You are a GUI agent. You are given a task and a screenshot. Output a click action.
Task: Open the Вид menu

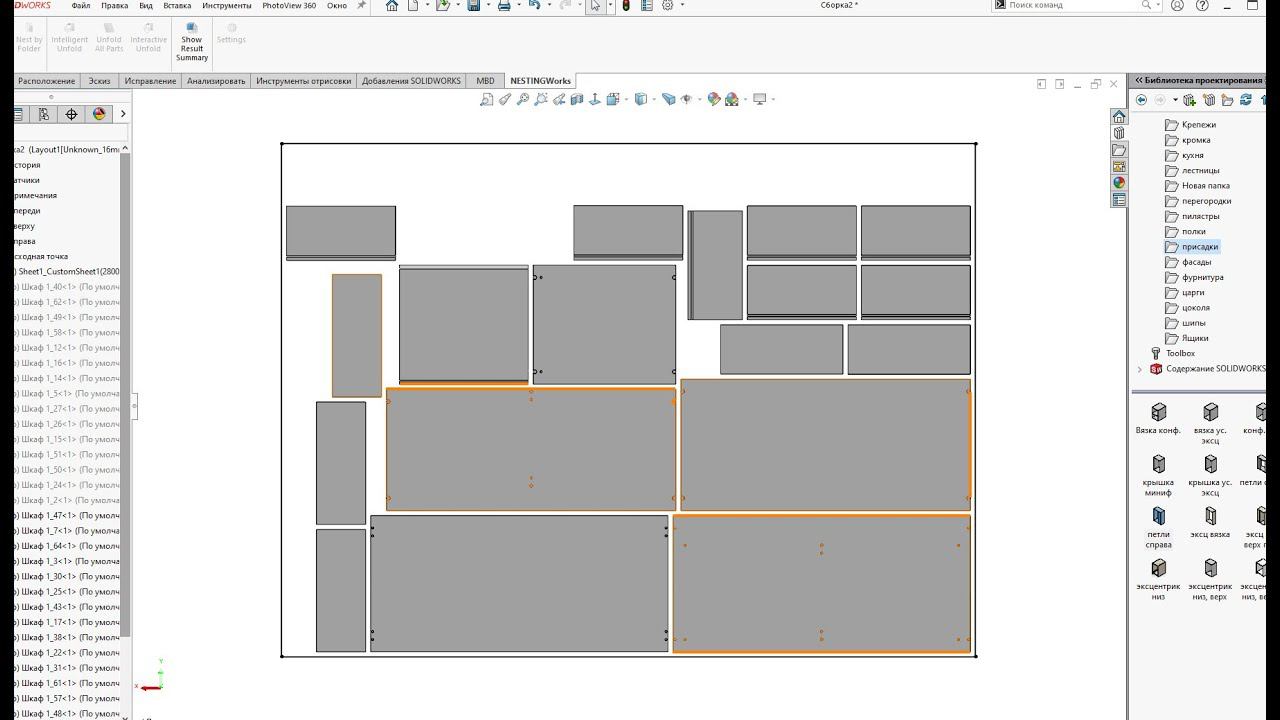point(146,5)
